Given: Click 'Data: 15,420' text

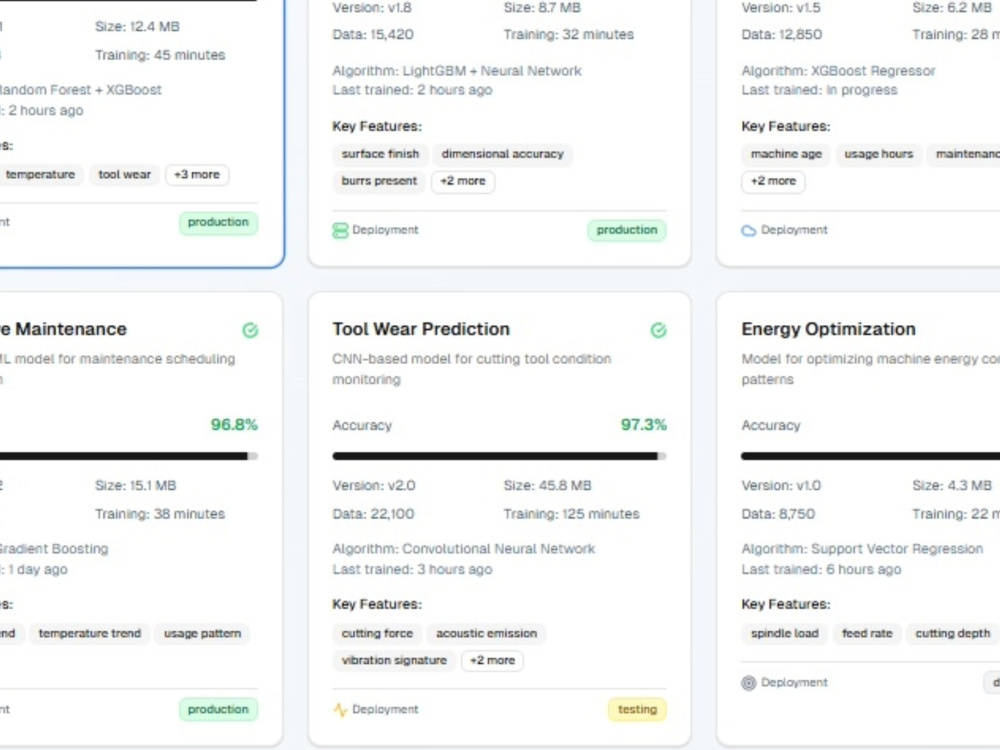Looking at the screenshot, I should [373, 35].
